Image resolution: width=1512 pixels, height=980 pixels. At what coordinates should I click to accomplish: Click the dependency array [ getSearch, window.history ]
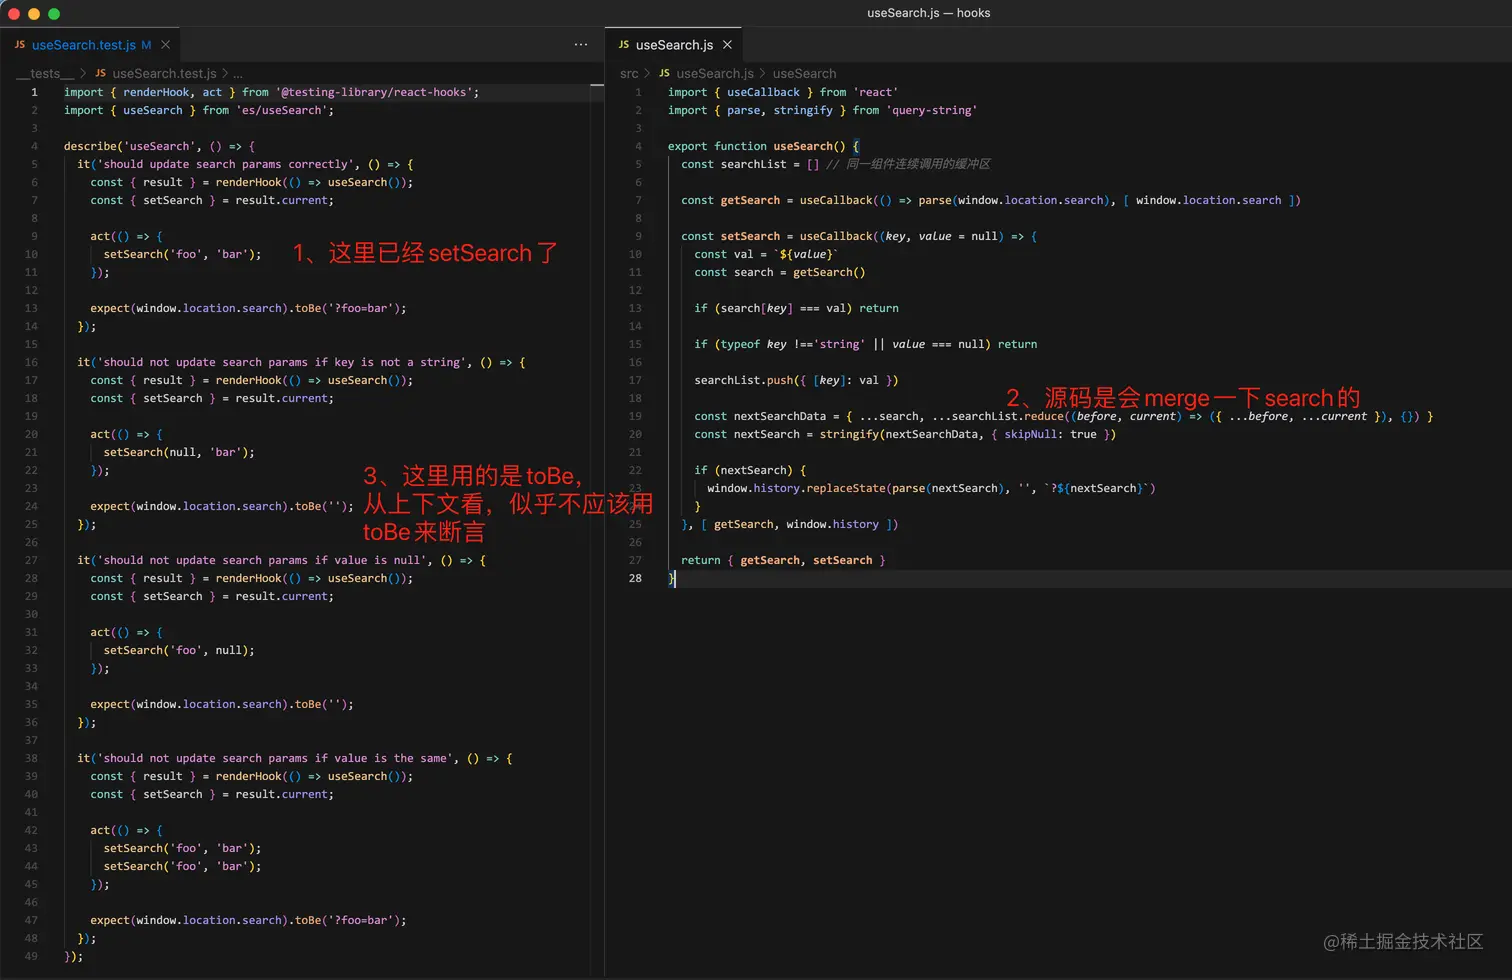point(800,524)
